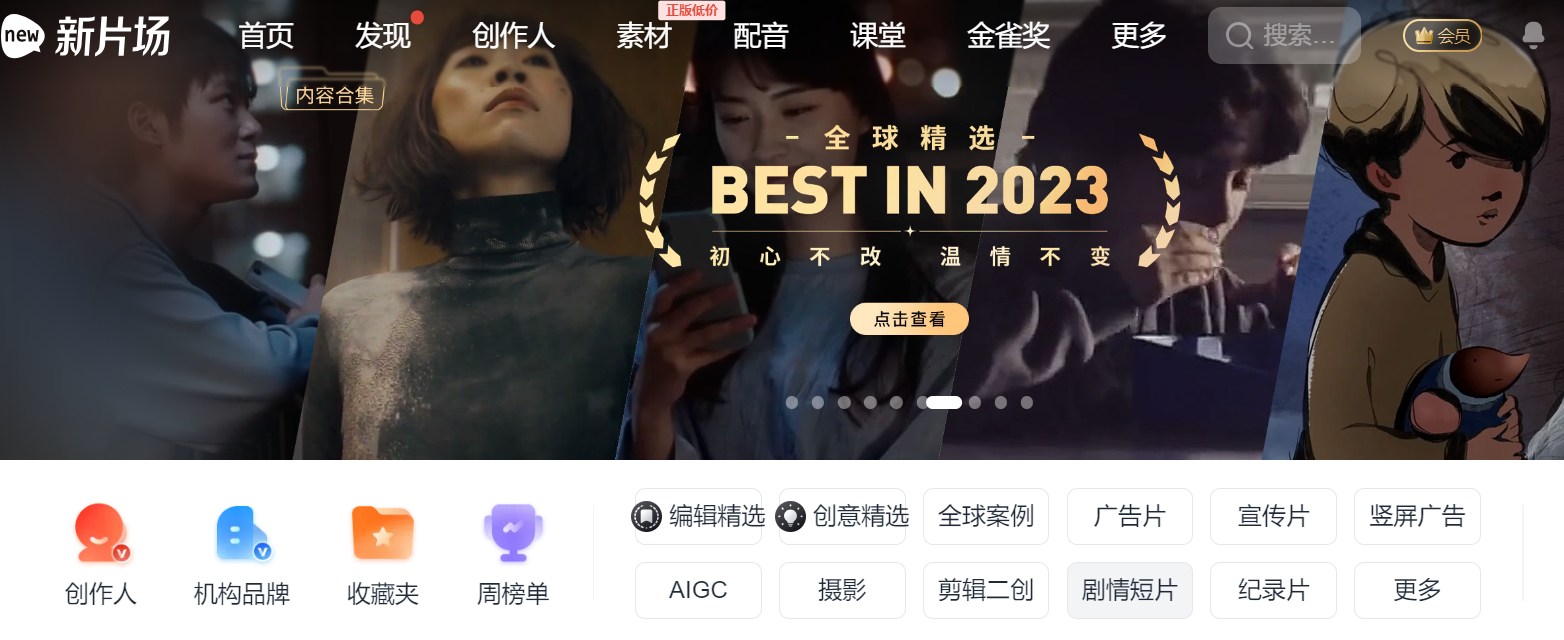The height and width of the screenshot is (640, 1564).
Task: Open the 发现 navigation menu
Action: [382, 36]
